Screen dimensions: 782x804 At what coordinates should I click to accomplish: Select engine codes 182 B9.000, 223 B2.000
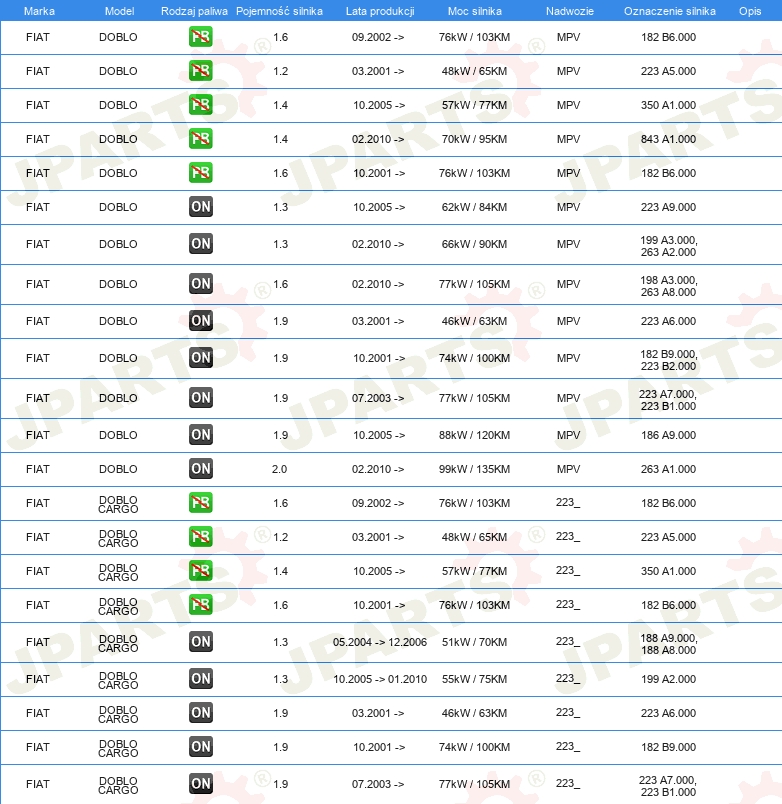(x=669, y=360)
